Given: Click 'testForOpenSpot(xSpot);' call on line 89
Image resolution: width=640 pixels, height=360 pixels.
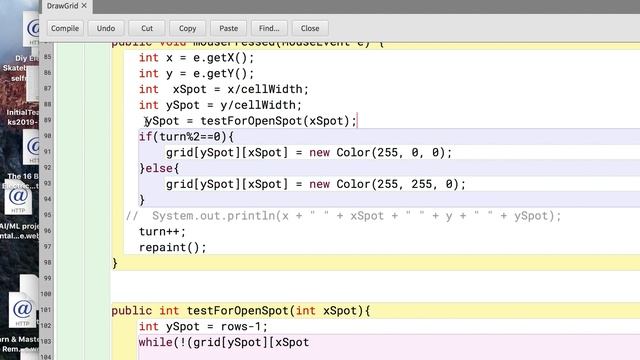Looking at the screenshot, I should click(x=278, y=121).
